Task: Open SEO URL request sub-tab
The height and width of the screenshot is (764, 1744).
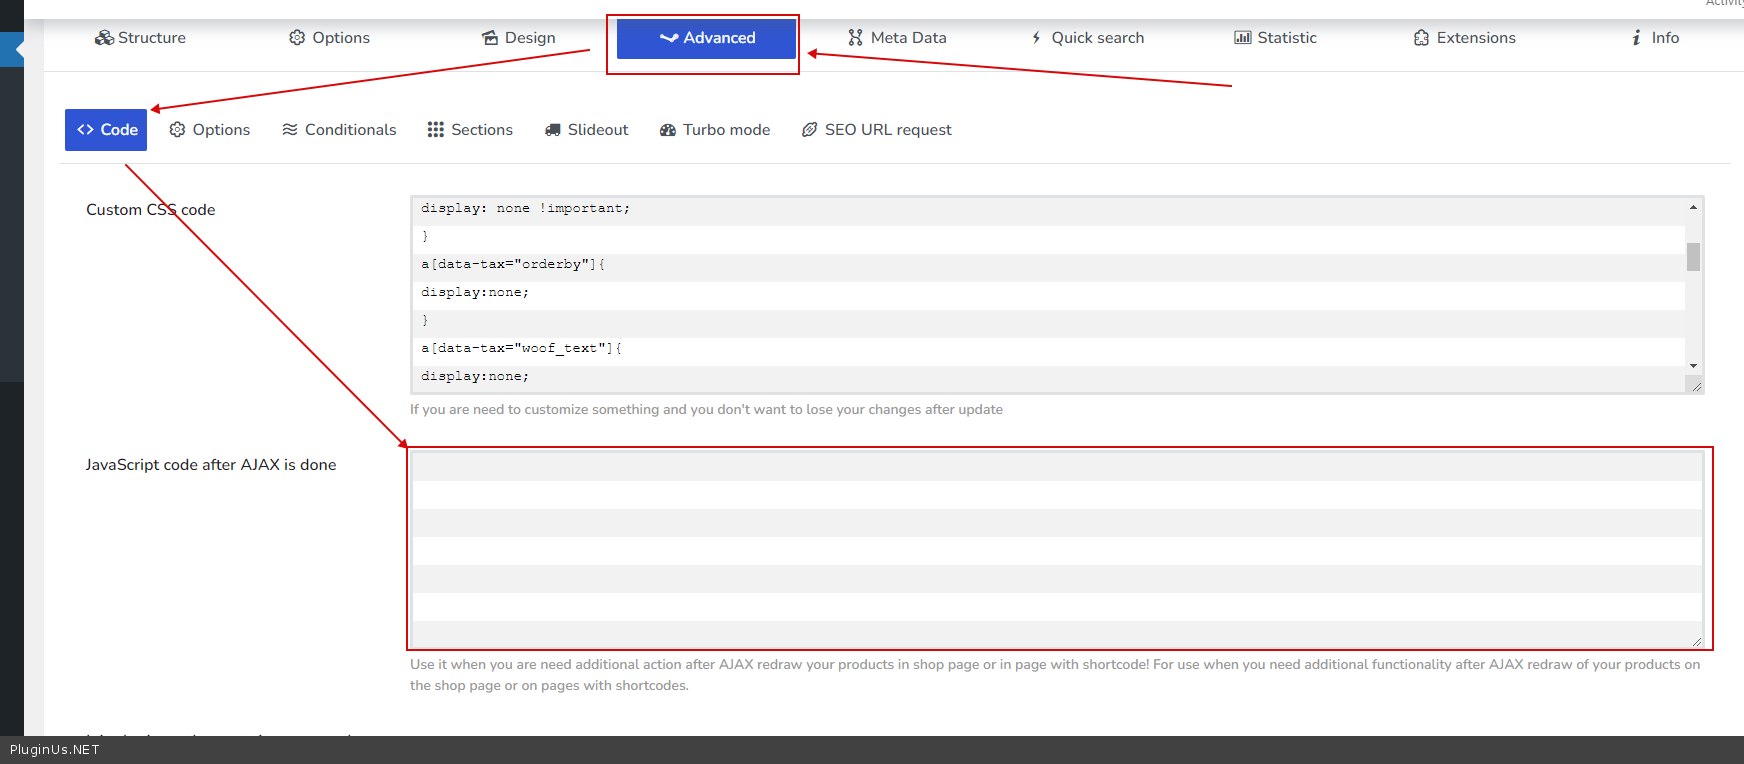Action: tap(877, 130)
